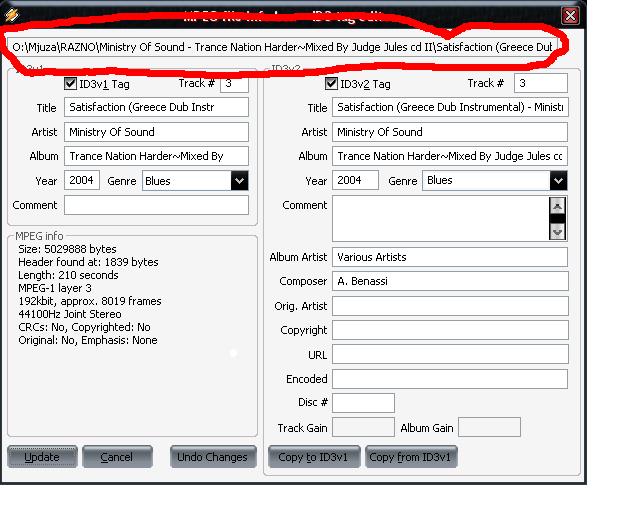The image size is (640, 512).
Task: Click the ID3v2 Composer field
Action: [449, 281]
